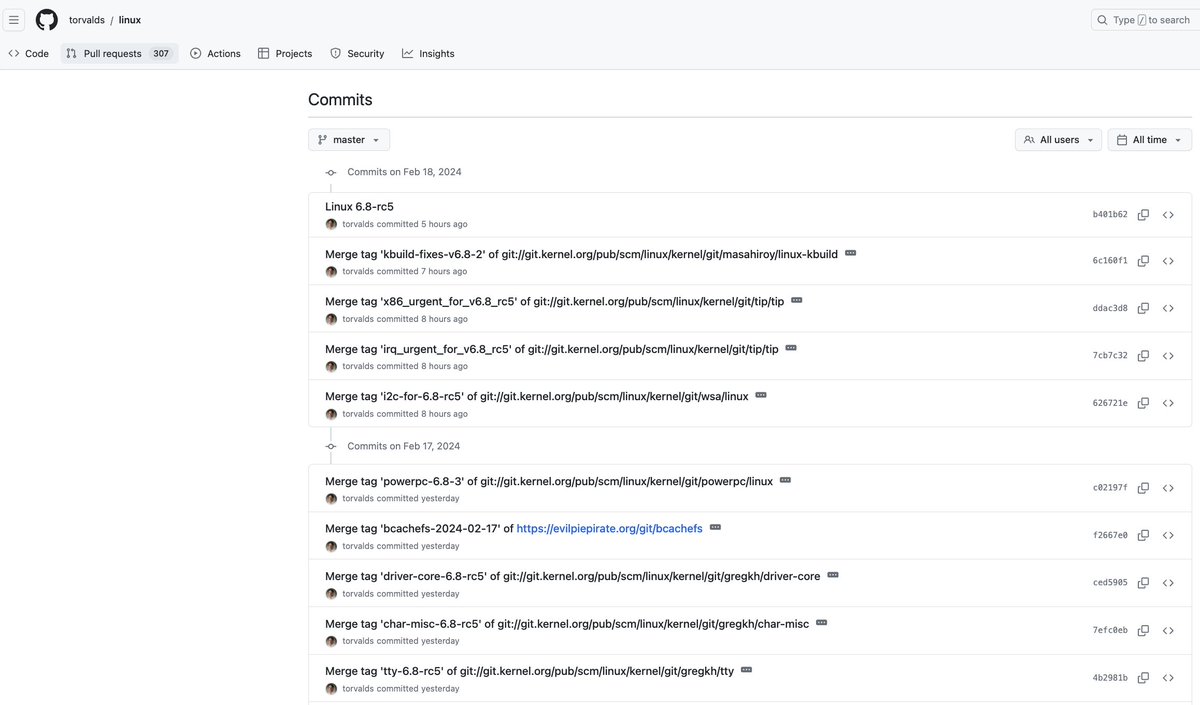Browse repository at commit ced5905
This screenshot has width=1200, height=705.
pyautogui.click(x=1168, y=583)
